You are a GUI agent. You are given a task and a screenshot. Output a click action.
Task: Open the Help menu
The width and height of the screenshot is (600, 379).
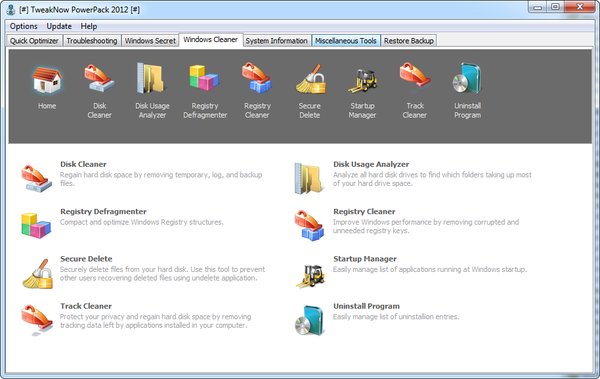click(x=89, y=26)
